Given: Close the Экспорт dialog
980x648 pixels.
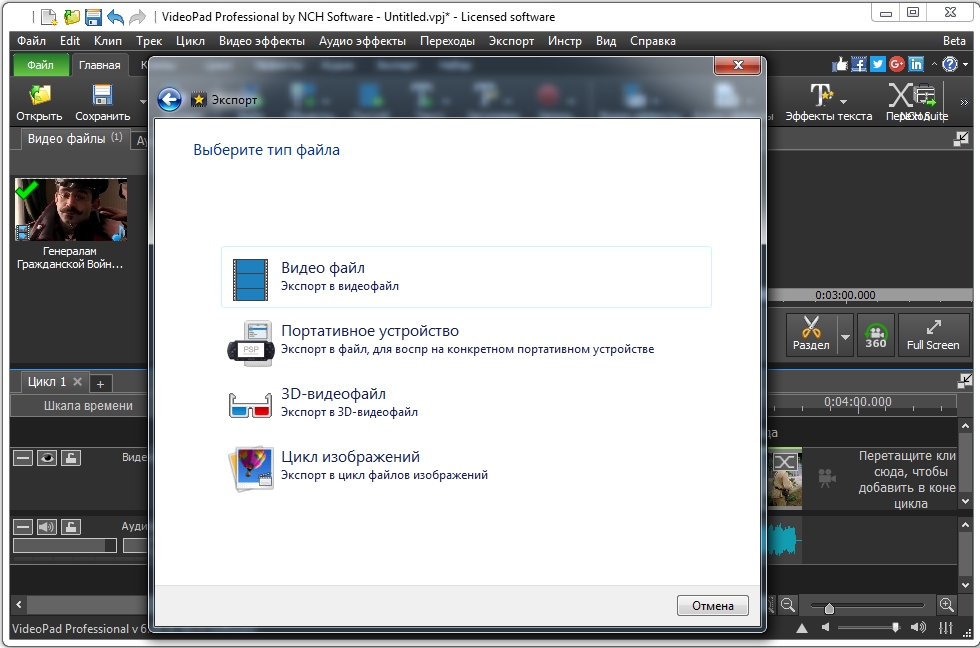Looking at the screenshot, I should [x=738, y=65].
